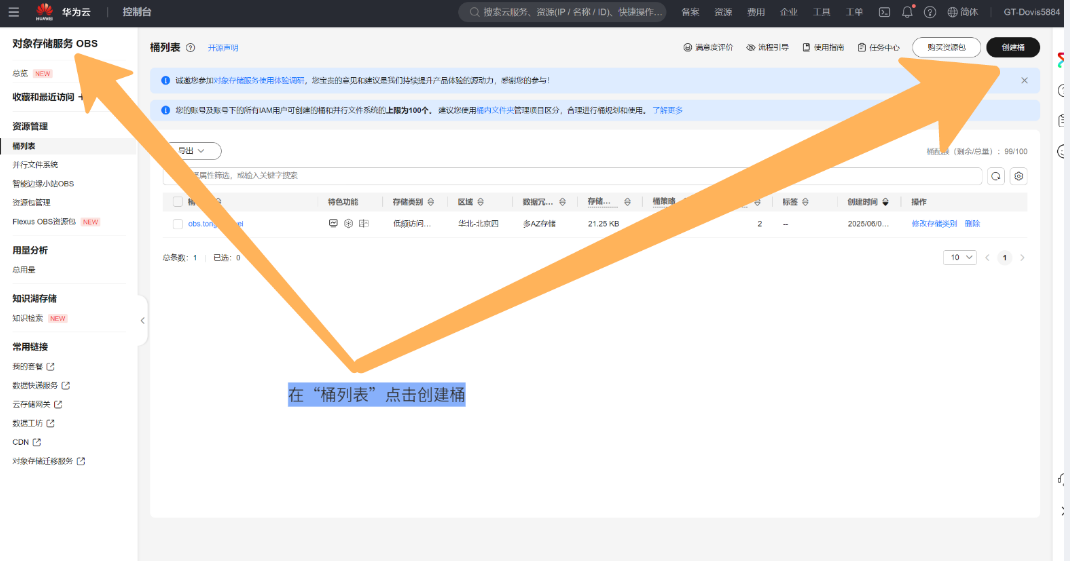Open table settings gear icon
The height and width of the screenshot is (561, 1070).
[1019, 176]
